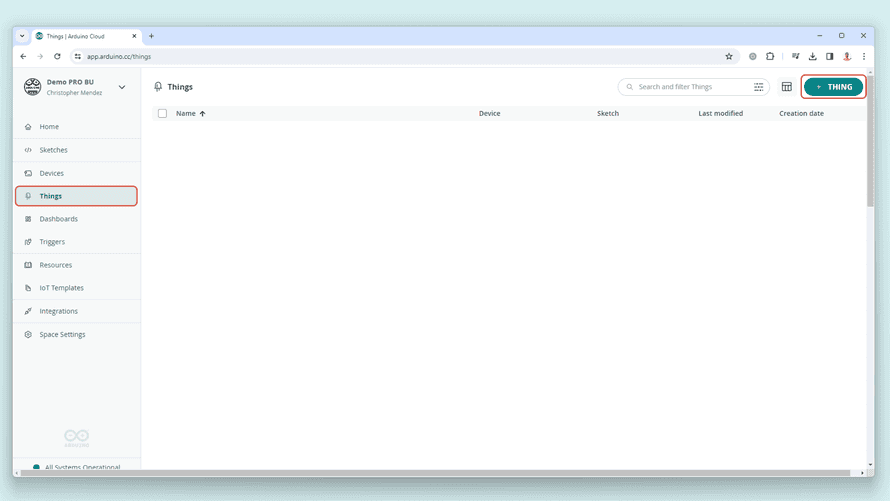Bookmark this page with the star icon
This screenshot has width=890, height=501.
tap(729, 56)
